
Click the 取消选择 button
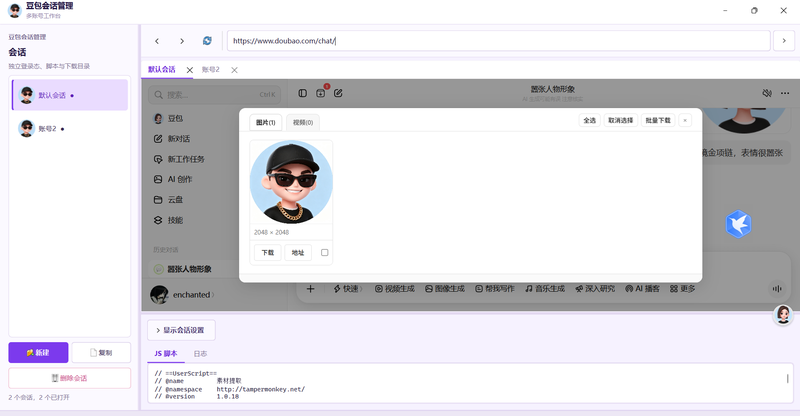tap(620, 120)
